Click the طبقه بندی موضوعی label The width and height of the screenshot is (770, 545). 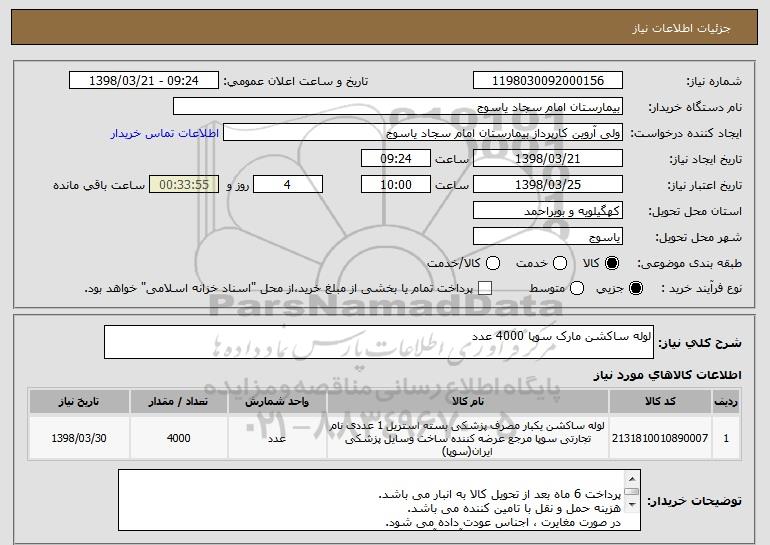[x=689, y=264]
